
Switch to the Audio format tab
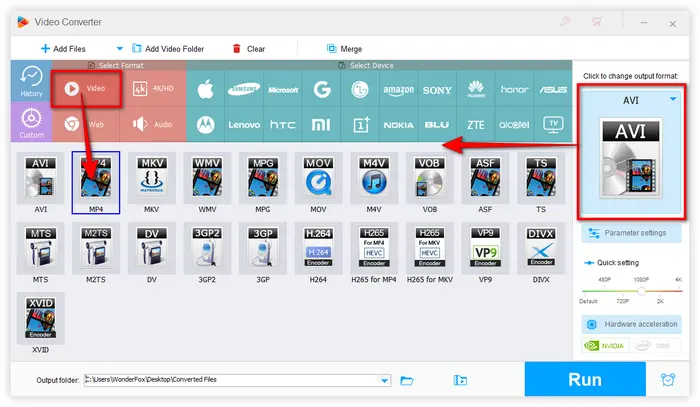pos(153,124)
